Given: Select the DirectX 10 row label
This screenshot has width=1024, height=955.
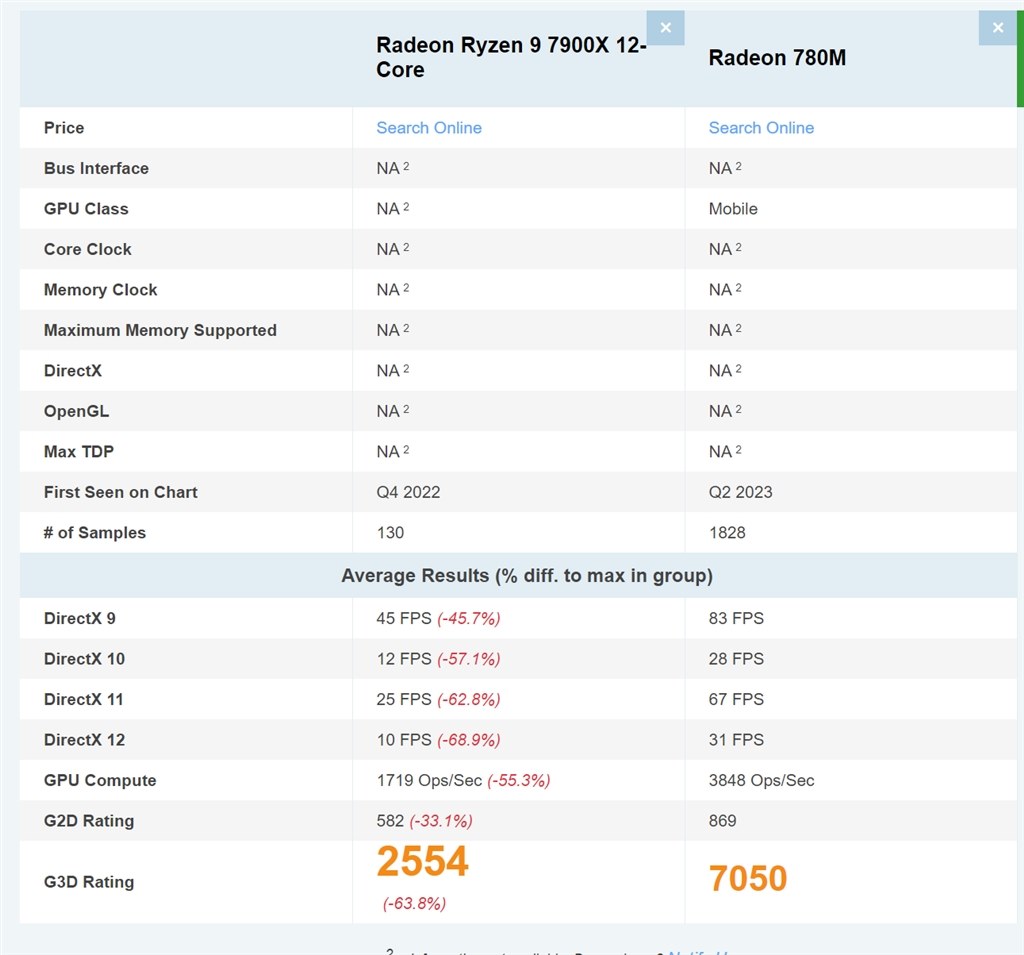Looking at the screenshot, I should pos(84,659).
